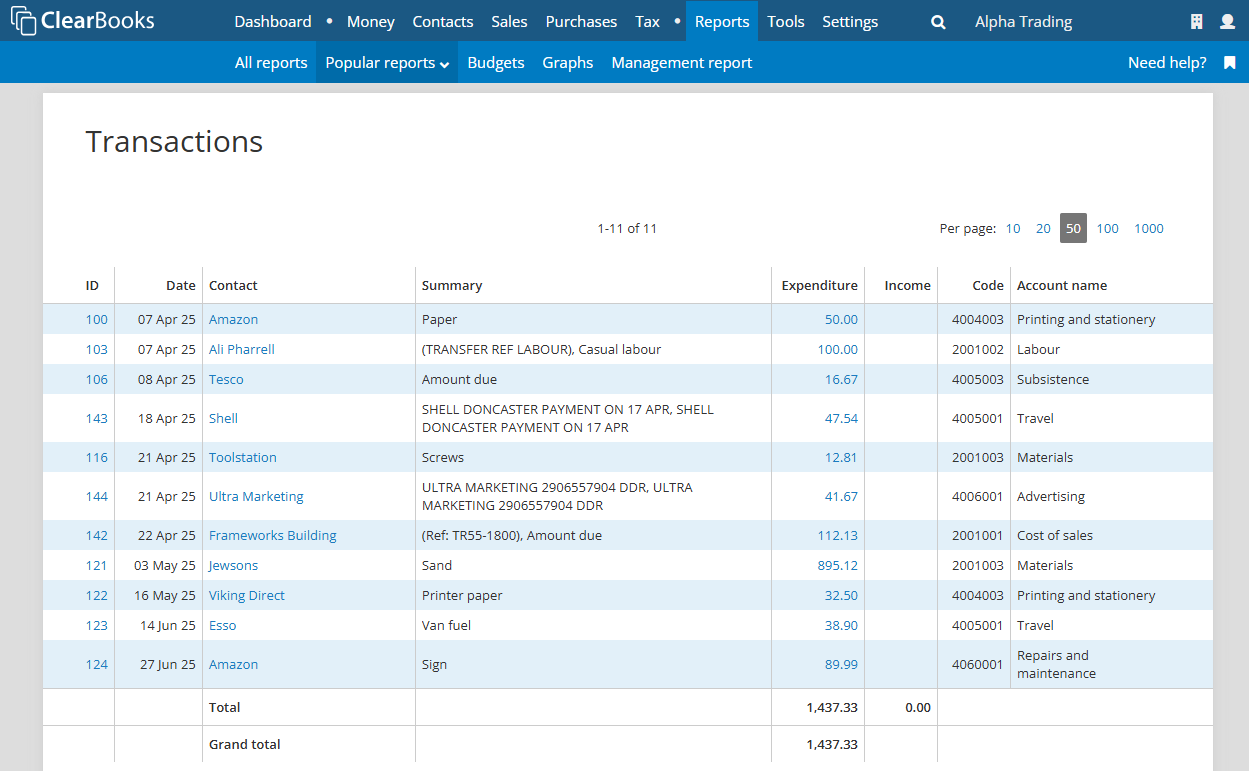Open the Settings menu
Image resolution: width=1249 pixels, height=771 pixels.
[x=850, y=21]
